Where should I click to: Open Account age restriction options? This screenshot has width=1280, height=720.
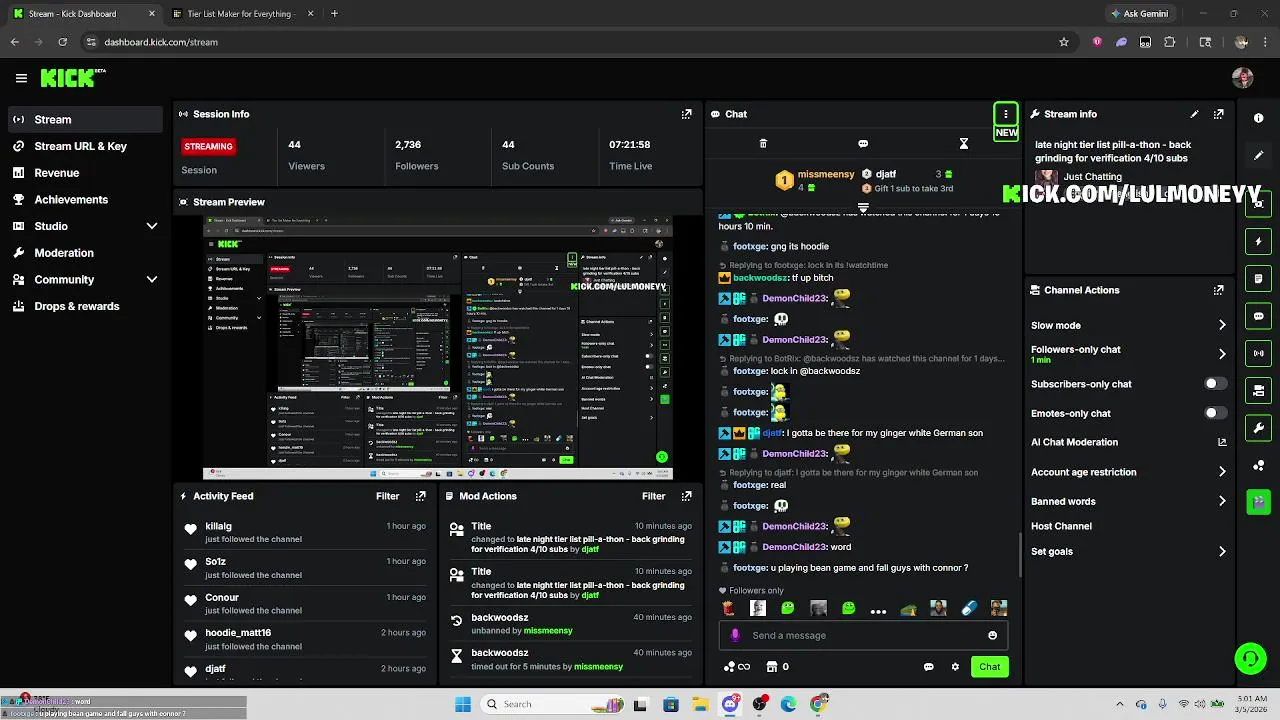(x=1128, y=472)
